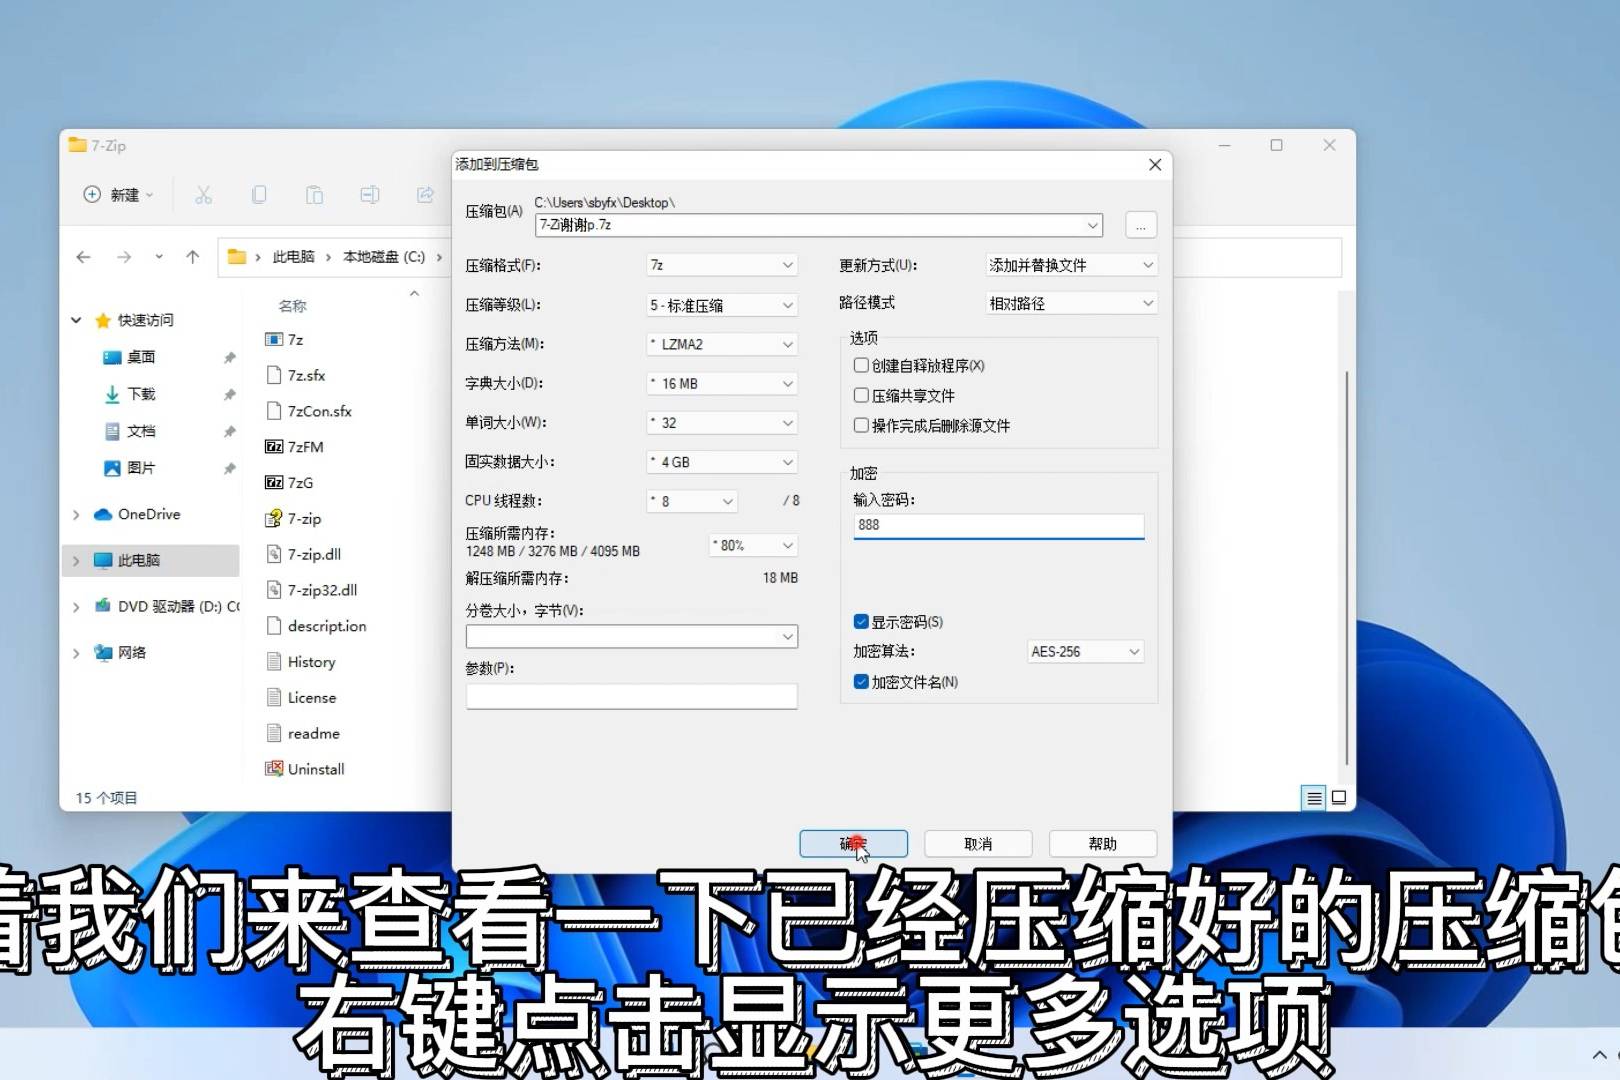
Task: Click the Share icon in Explorer toolbar
Action: click(x=425, y=195)
